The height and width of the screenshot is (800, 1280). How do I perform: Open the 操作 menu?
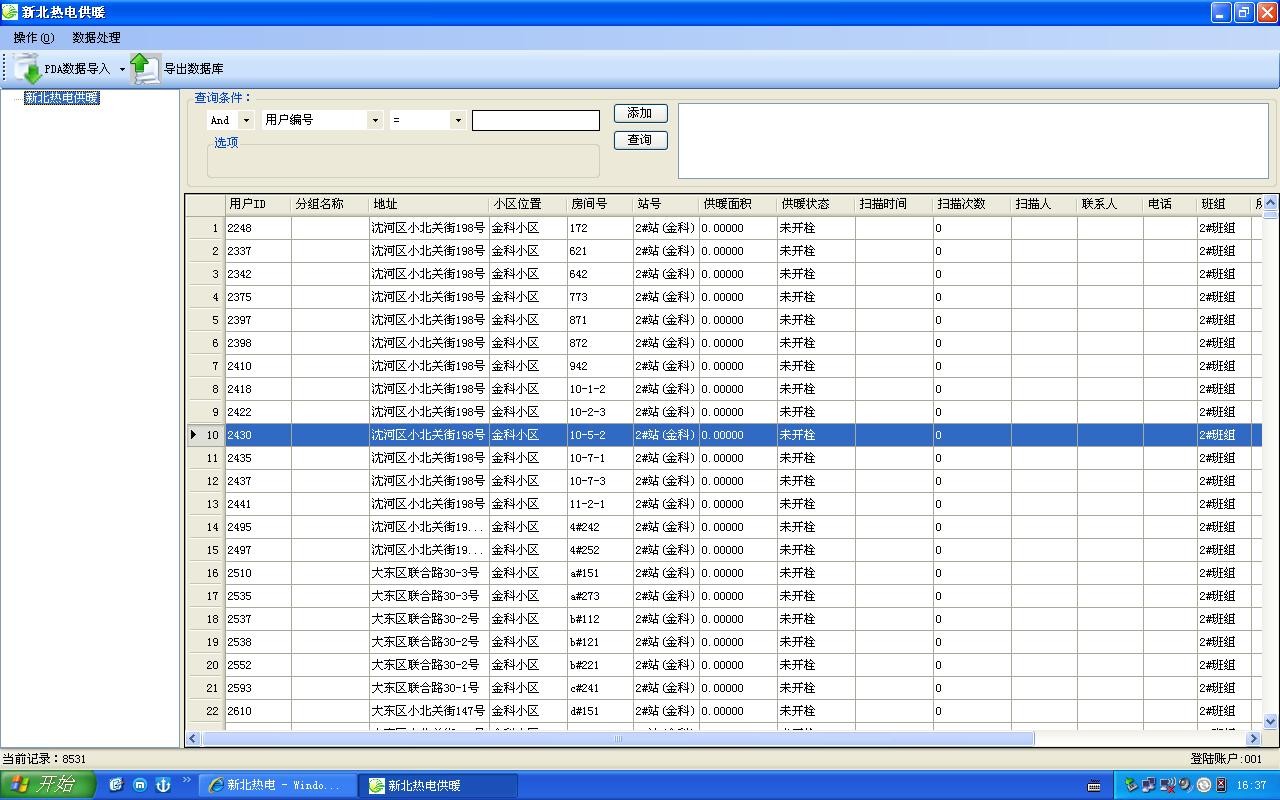coord(33,37)
